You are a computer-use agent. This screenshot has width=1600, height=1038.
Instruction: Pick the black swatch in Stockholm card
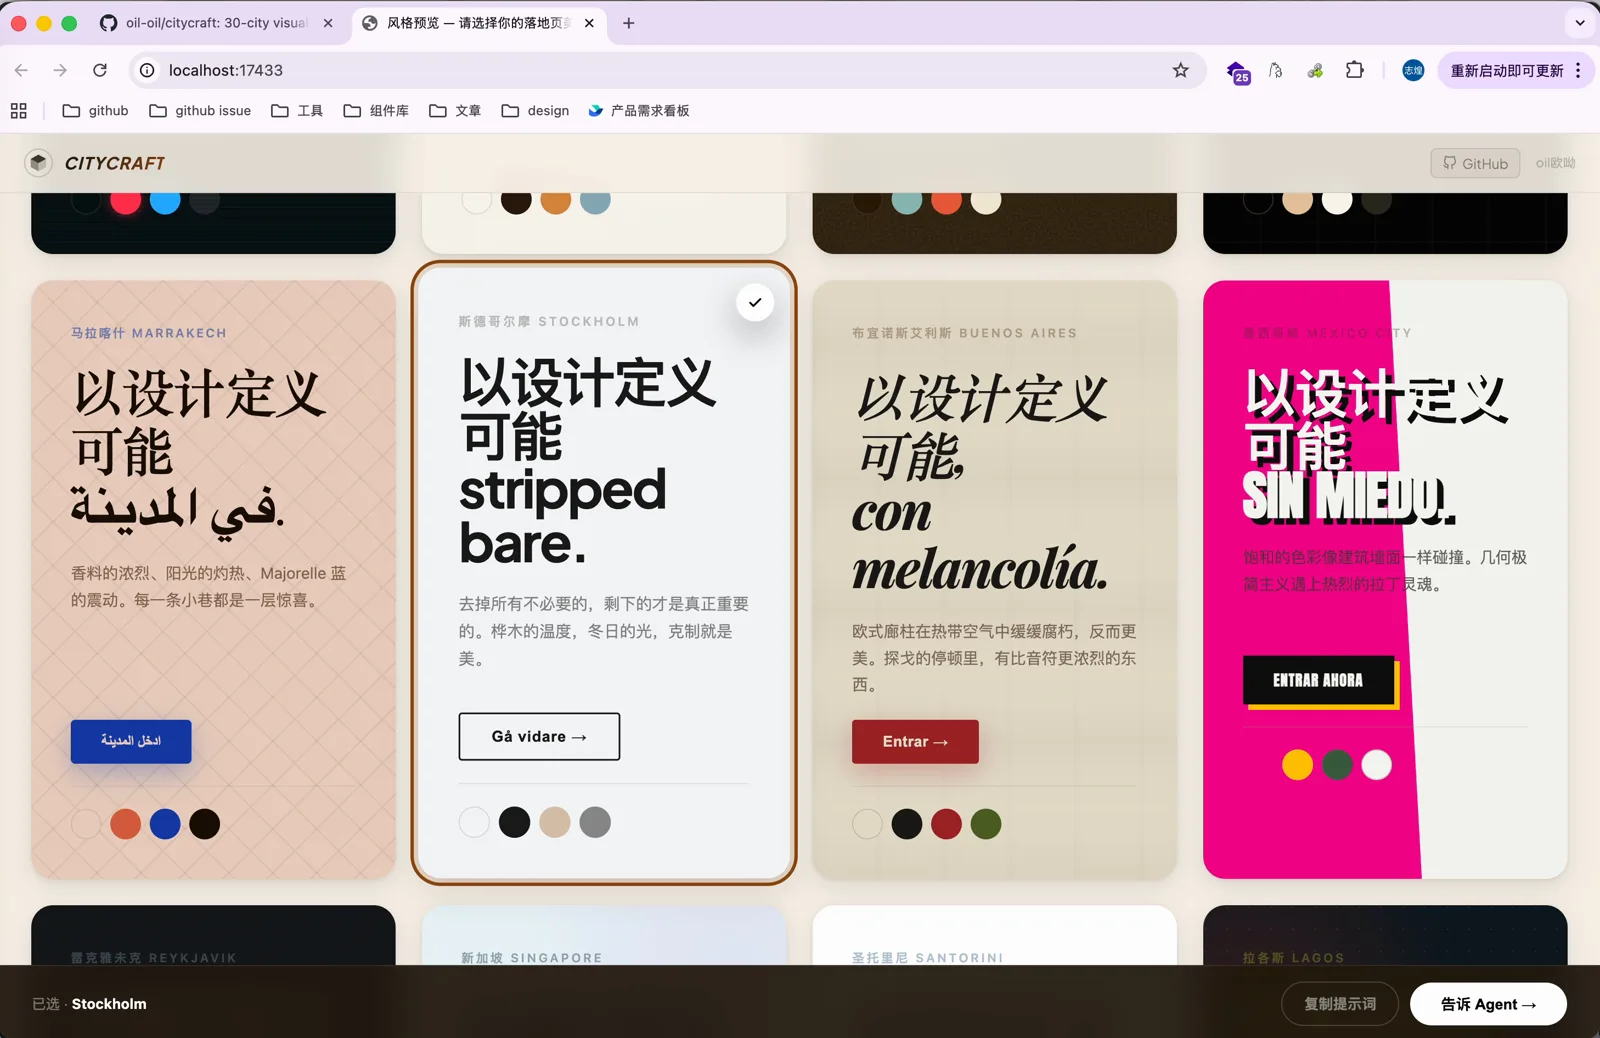point(514,822)
